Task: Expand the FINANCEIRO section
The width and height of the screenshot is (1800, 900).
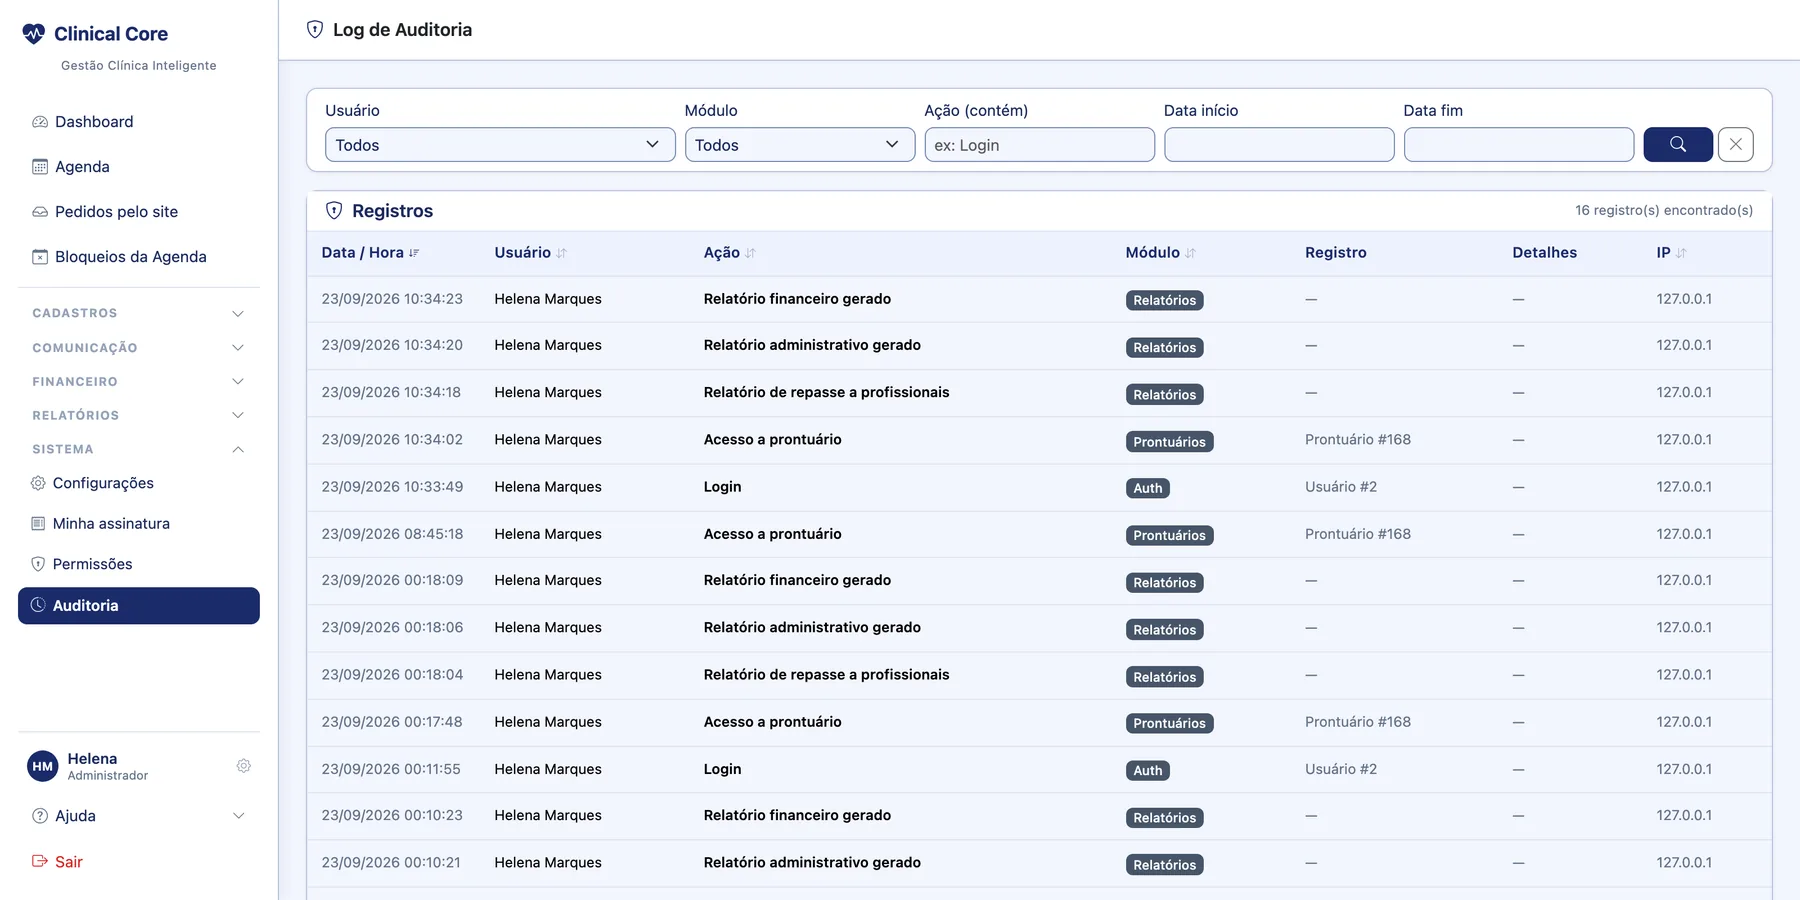Action: (x=139, y=382)
